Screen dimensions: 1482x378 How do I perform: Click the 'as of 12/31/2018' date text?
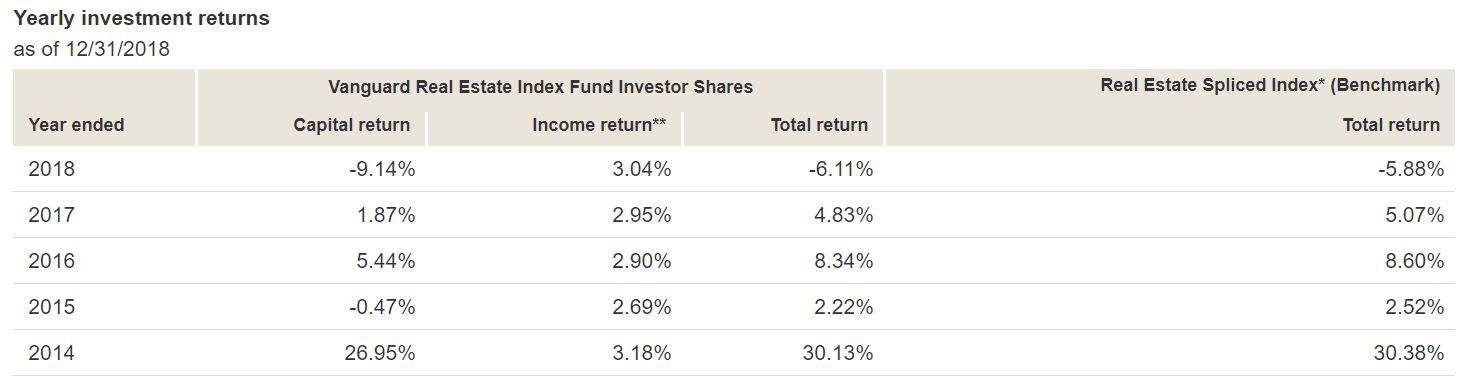click(91, 49)
